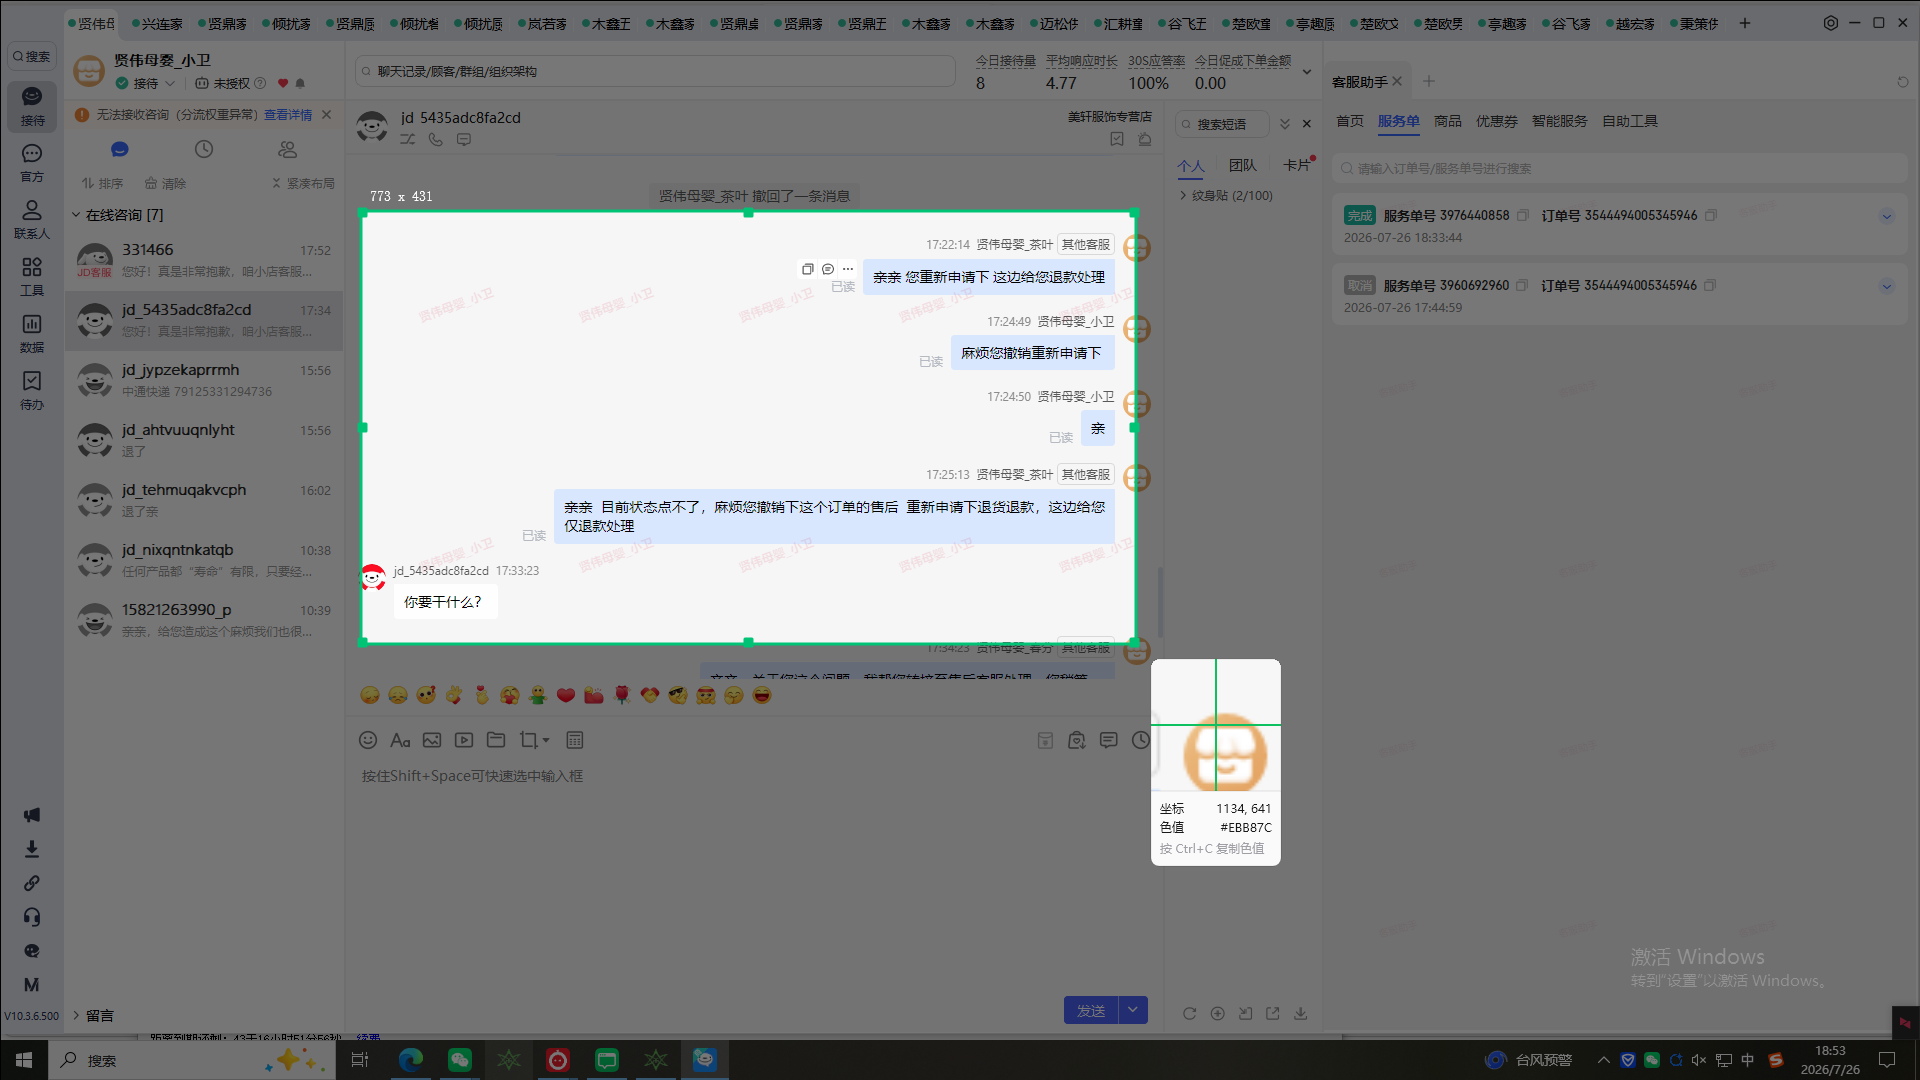Open the 官方 official messages section
Screen dimensions: 1920x1080
click(x=32, y=163)
